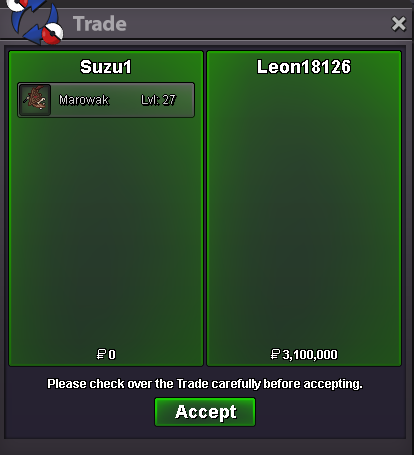Image resolution: width=414 pixels, height=455 pixels.
Task: Click Suzu1's money amount of 0
Action: coord(112,354)
